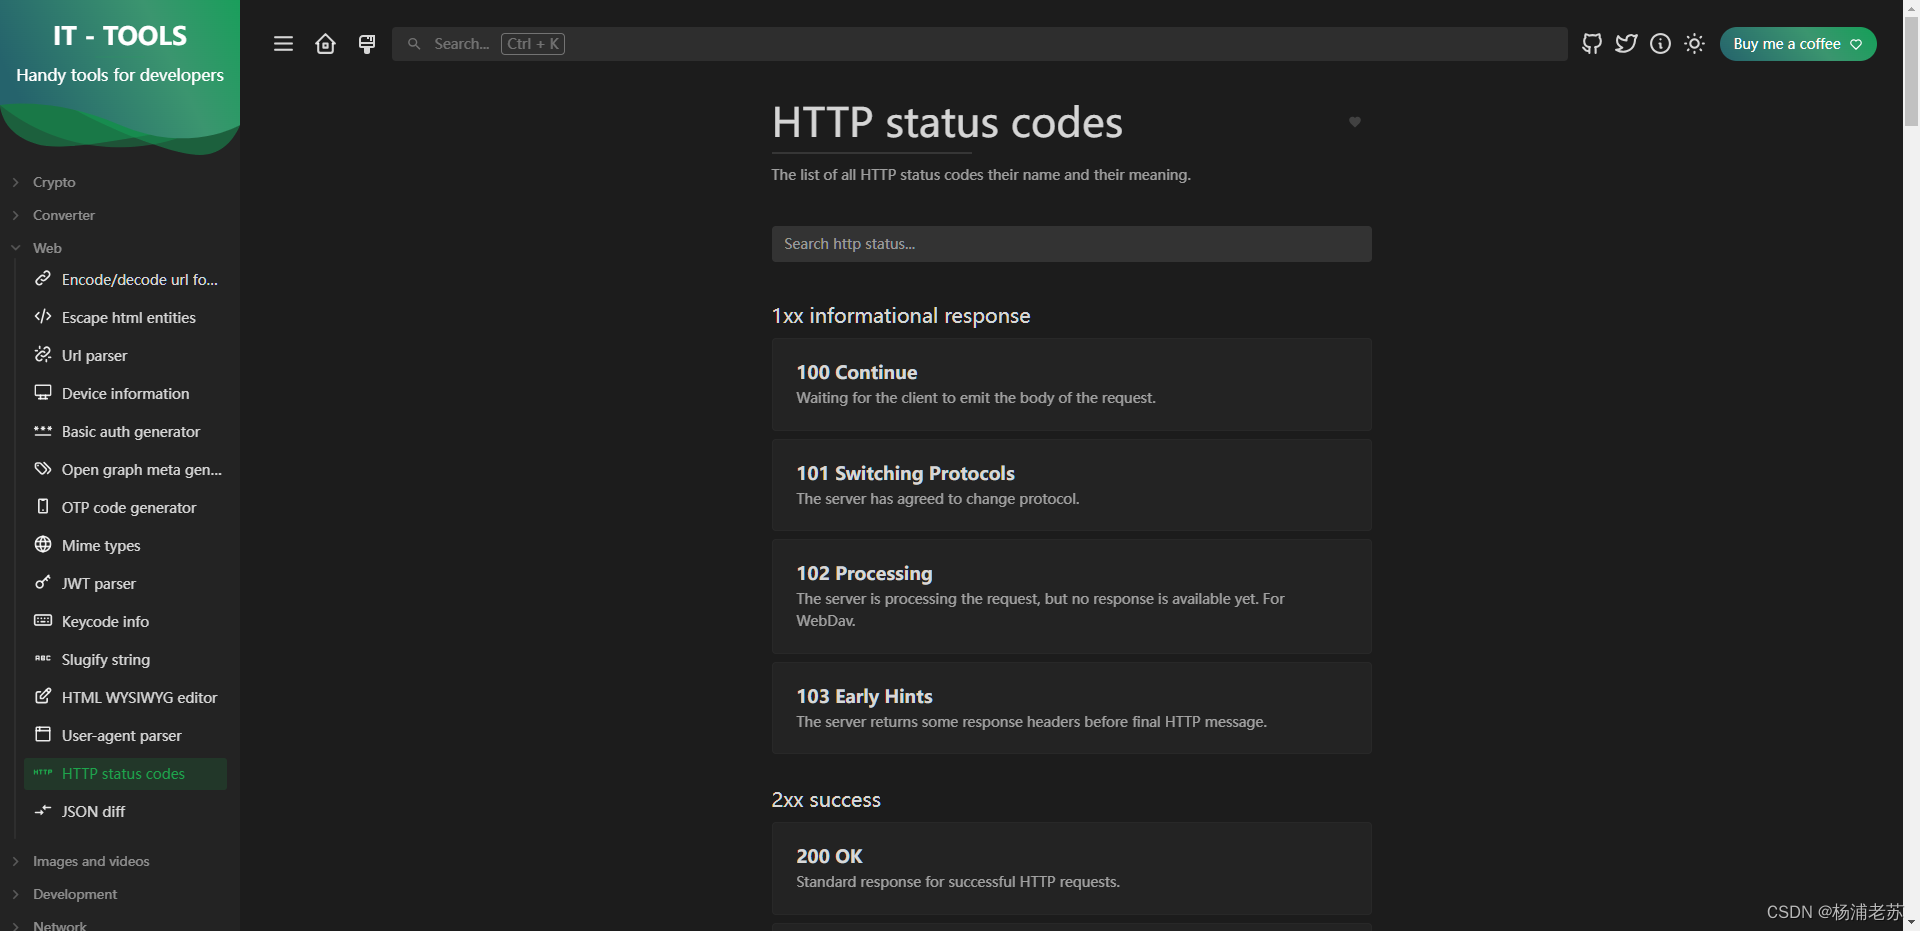Open the About info icon
The image size is (1920, 931).
1660,44
